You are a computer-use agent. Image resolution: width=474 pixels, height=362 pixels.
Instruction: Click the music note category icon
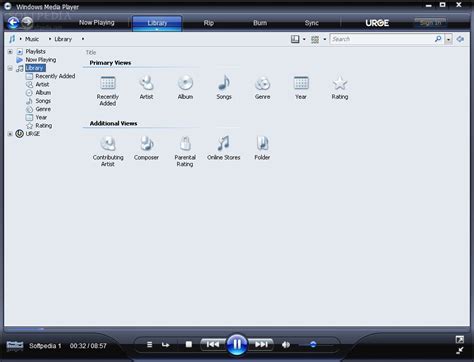(x=12, y=39)
